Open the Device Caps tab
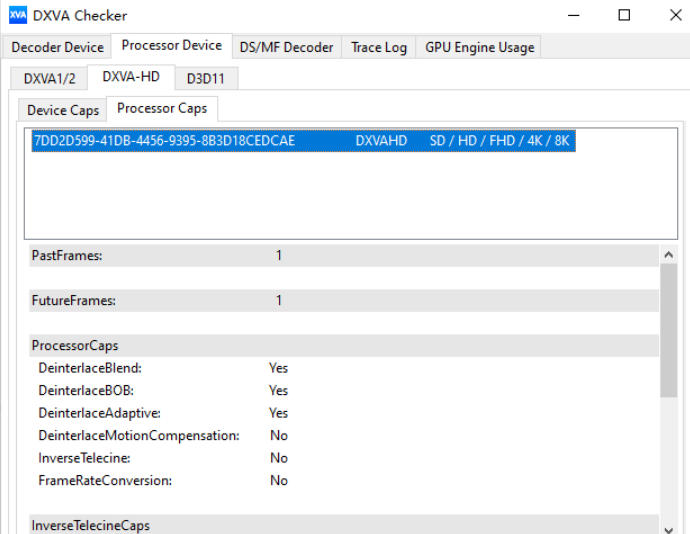690x534 pixels. pyautogui.click(x=62, y=110)
